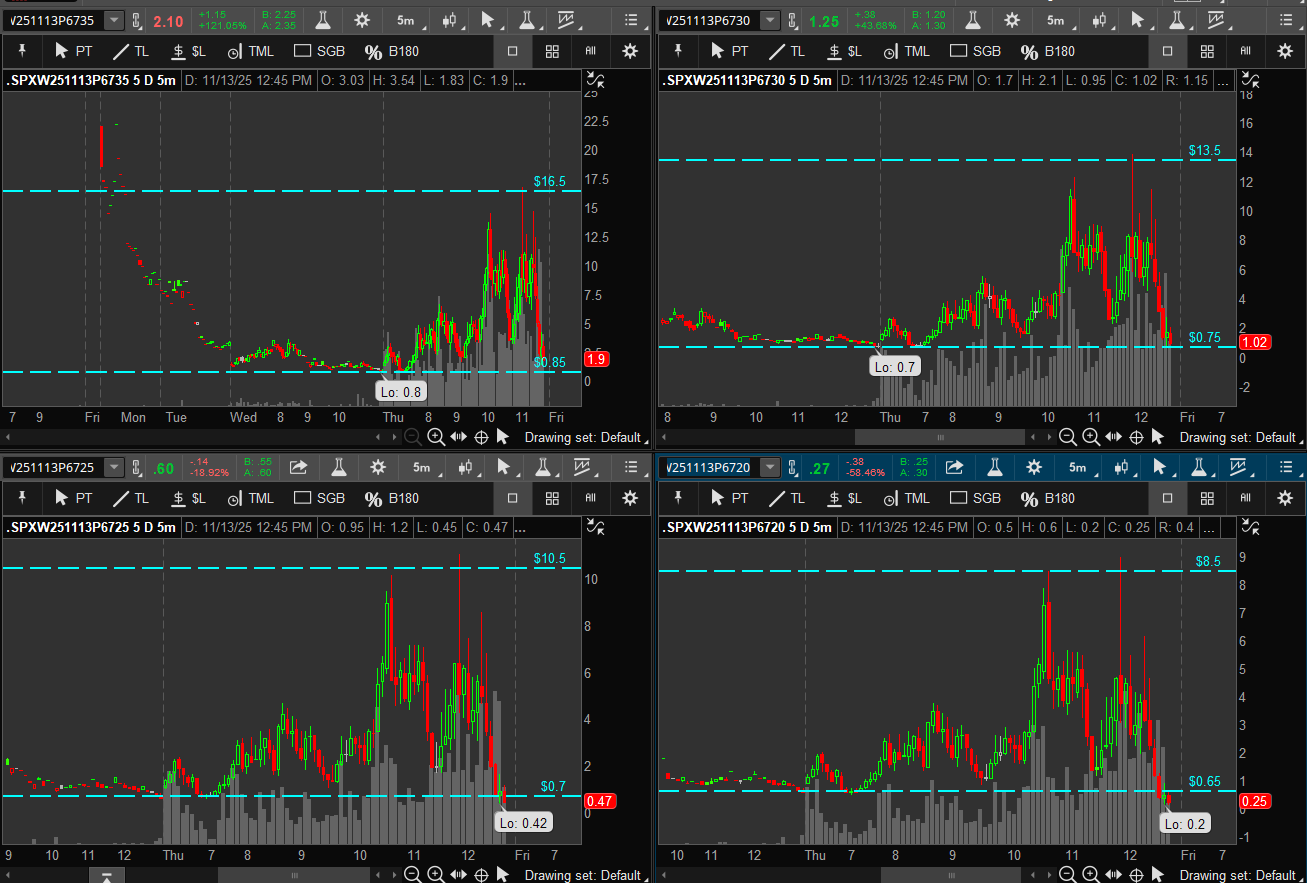Activate crosshair pan tool below P6725 chart

pyautogui.click(x=480, y=875)
